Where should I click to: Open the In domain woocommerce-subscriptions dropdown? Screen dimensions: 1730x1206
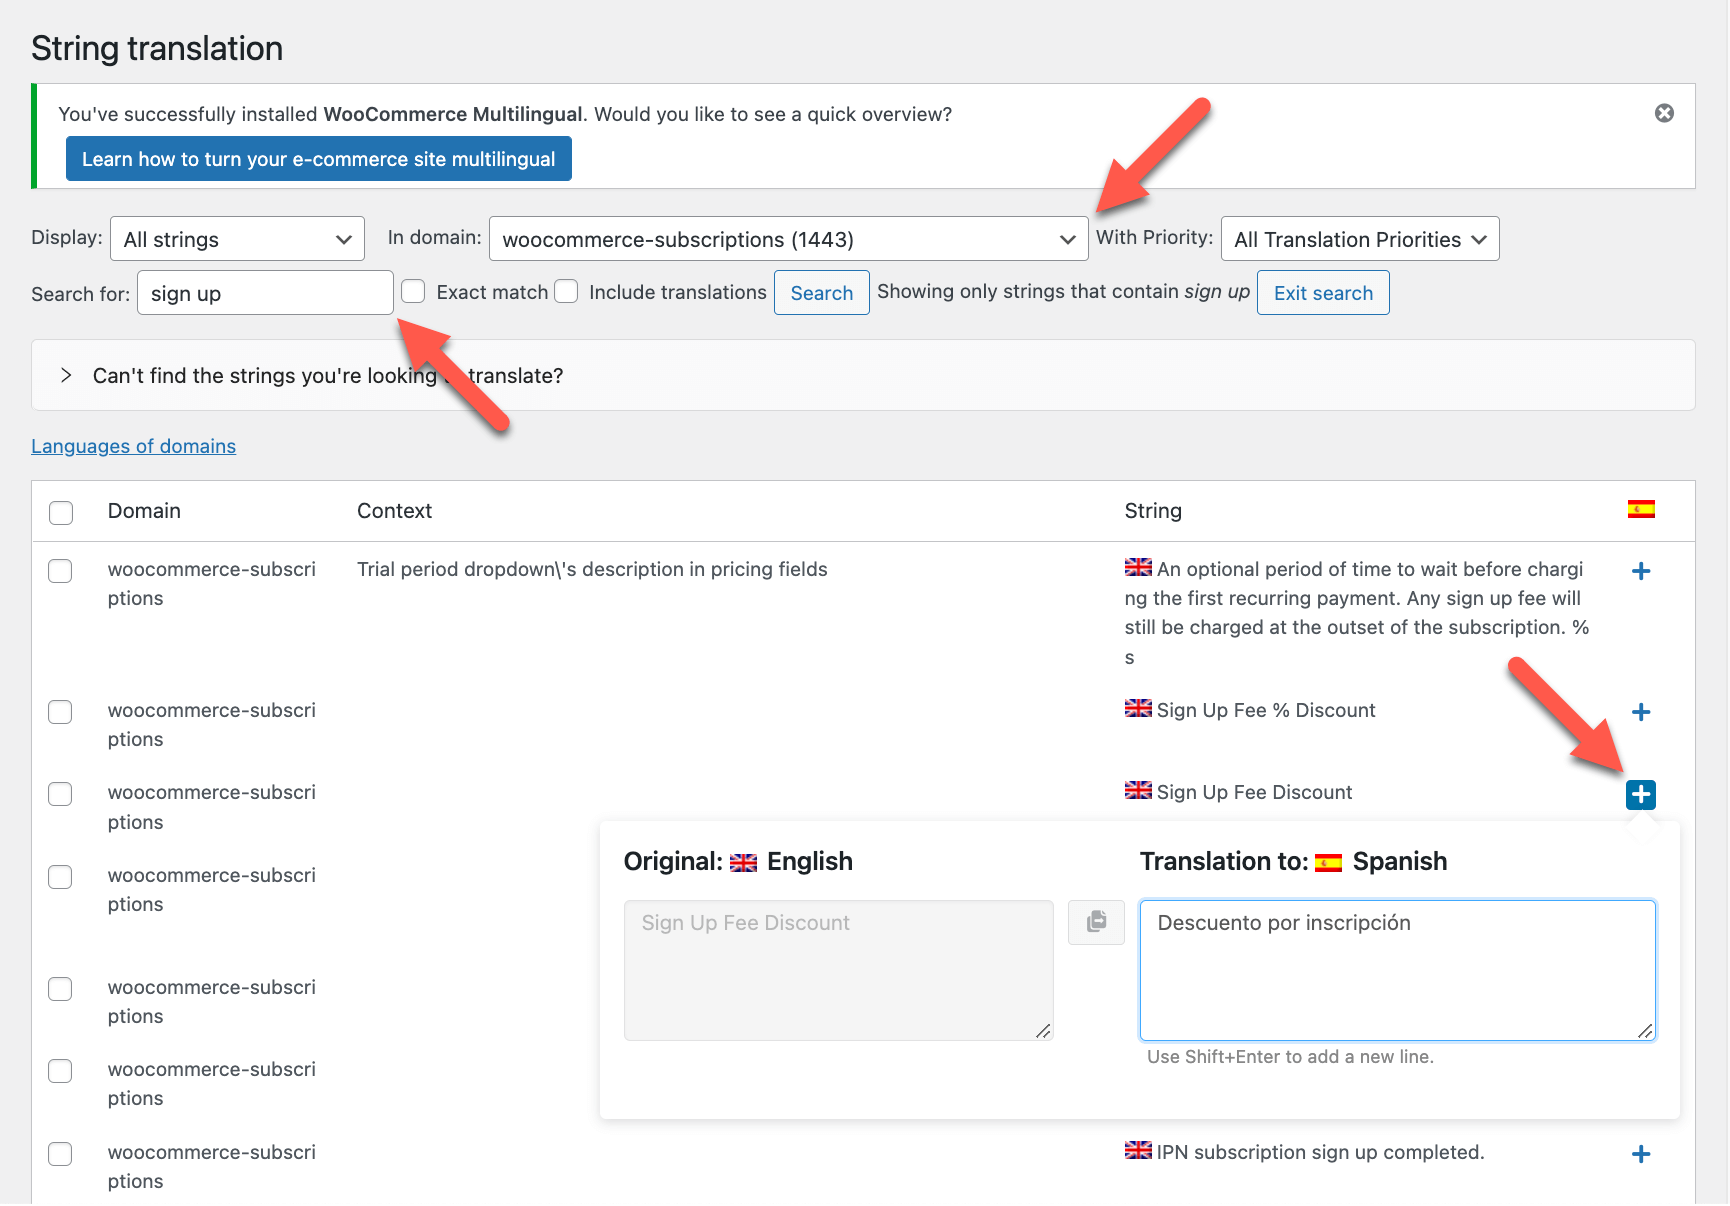pos(788,239)
